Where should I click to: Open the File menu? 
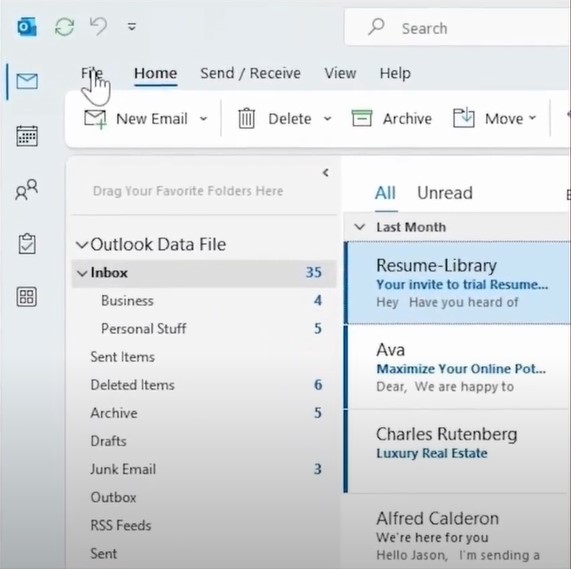[x=92, y=73]
